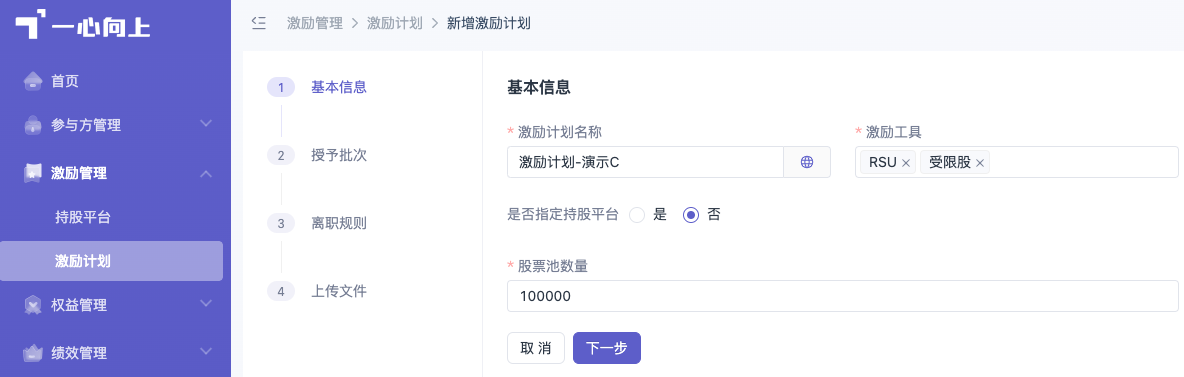The height and width of the screenshot is (377, 1184).
Task: Open the 激励工具 dropdown field
Action: 1016,162
